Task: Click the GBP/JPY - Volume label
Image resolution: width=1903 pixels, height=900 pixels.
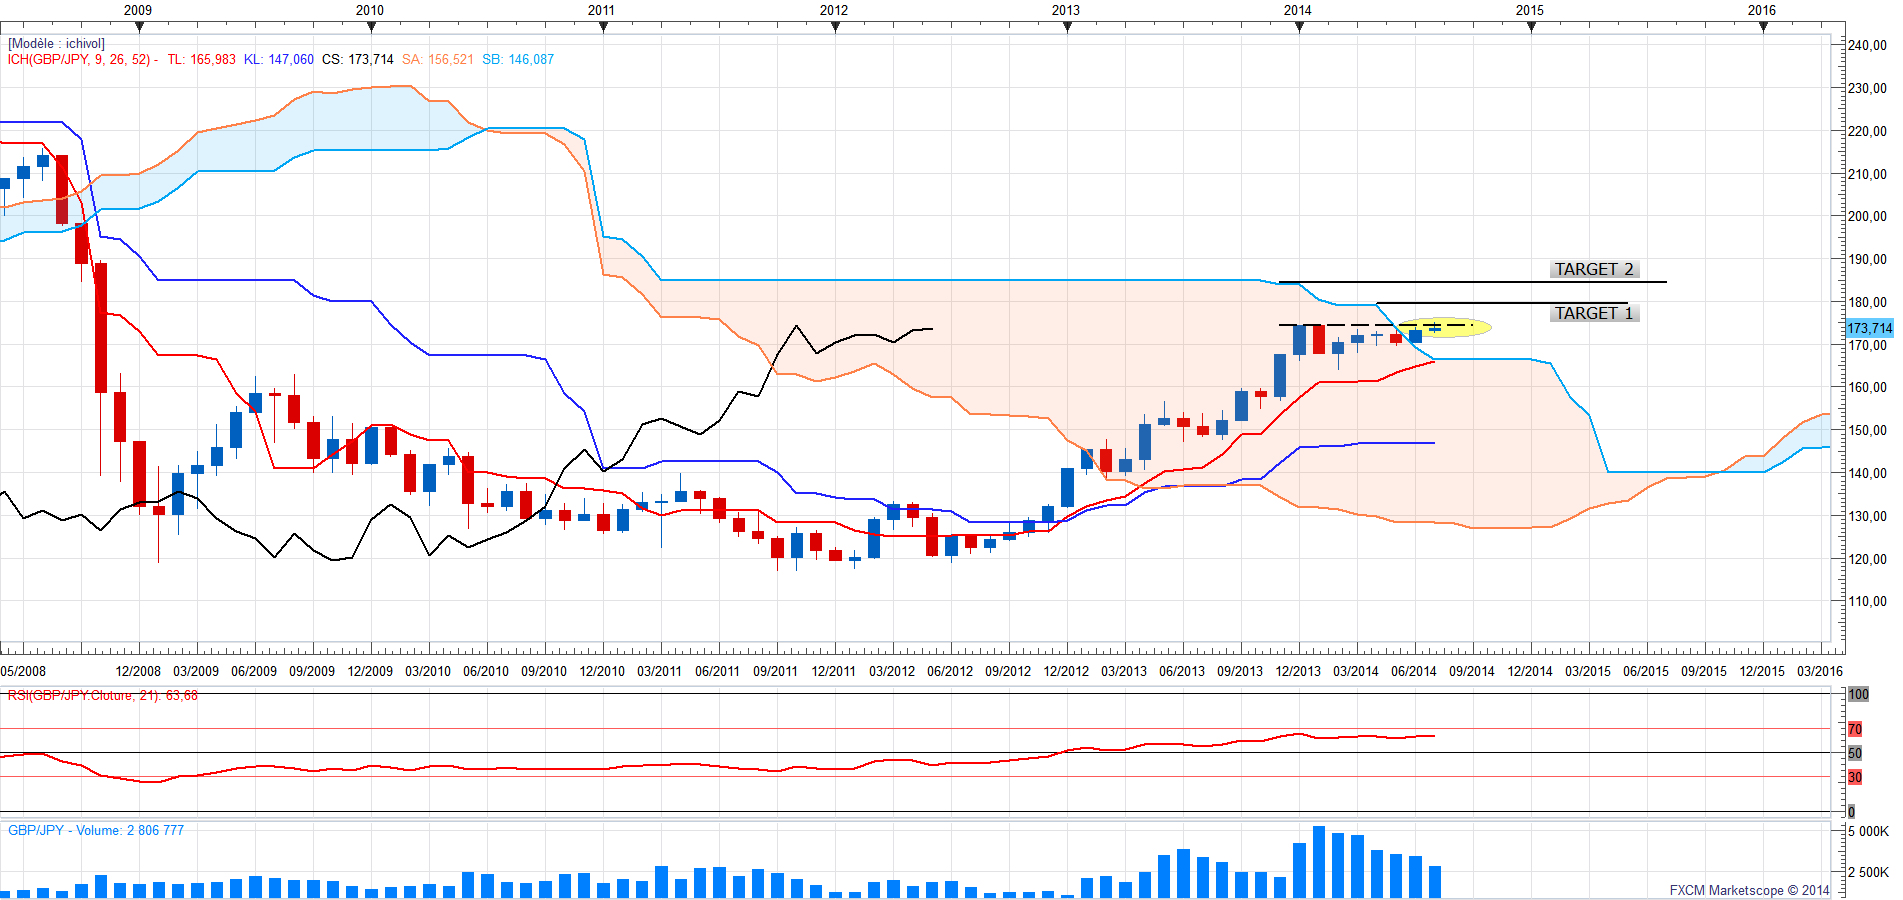Action: point(96,831)
